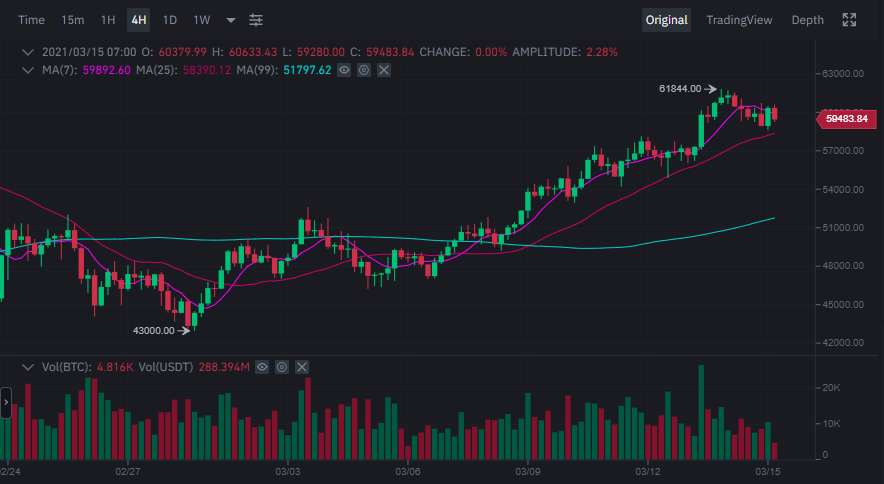Open the technical indicator settings icon

coord(257,20)
